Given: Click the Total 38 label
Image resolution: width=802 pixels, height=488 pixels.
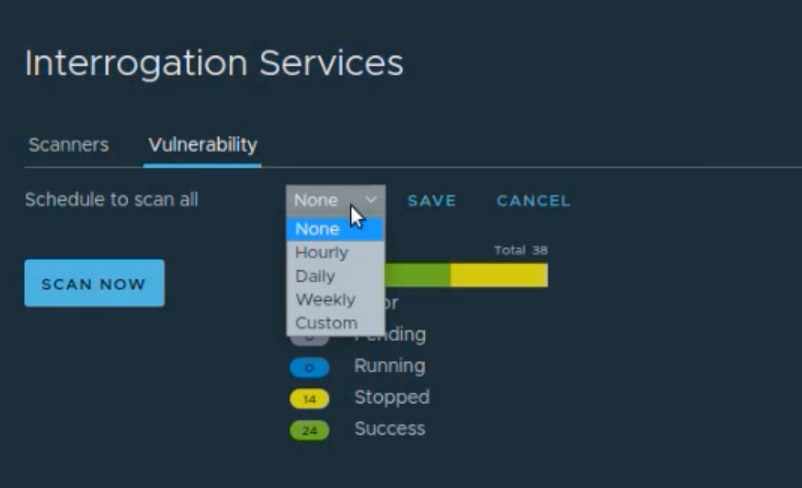Looking at the screenshot, I should [x=520, y=250].
